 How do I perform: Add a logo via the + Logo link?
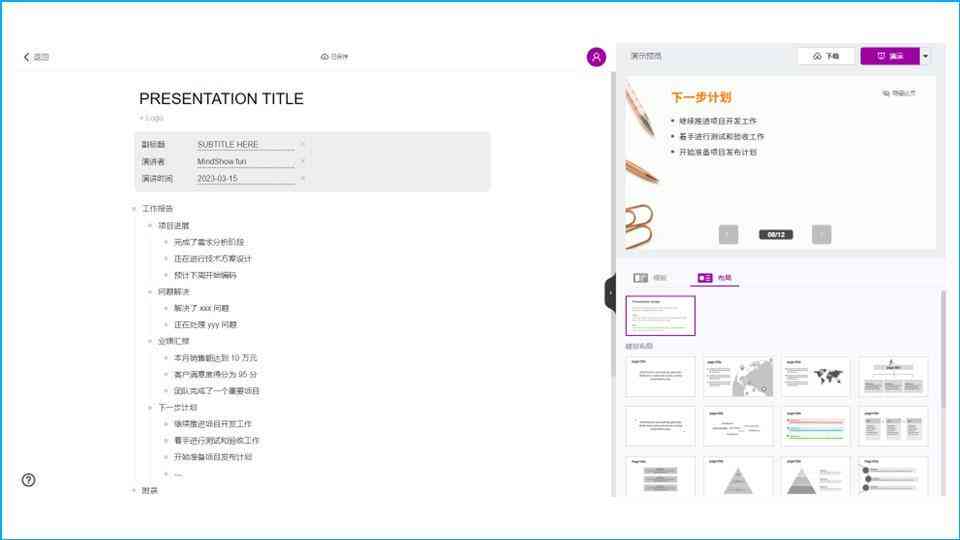[151, 118]
